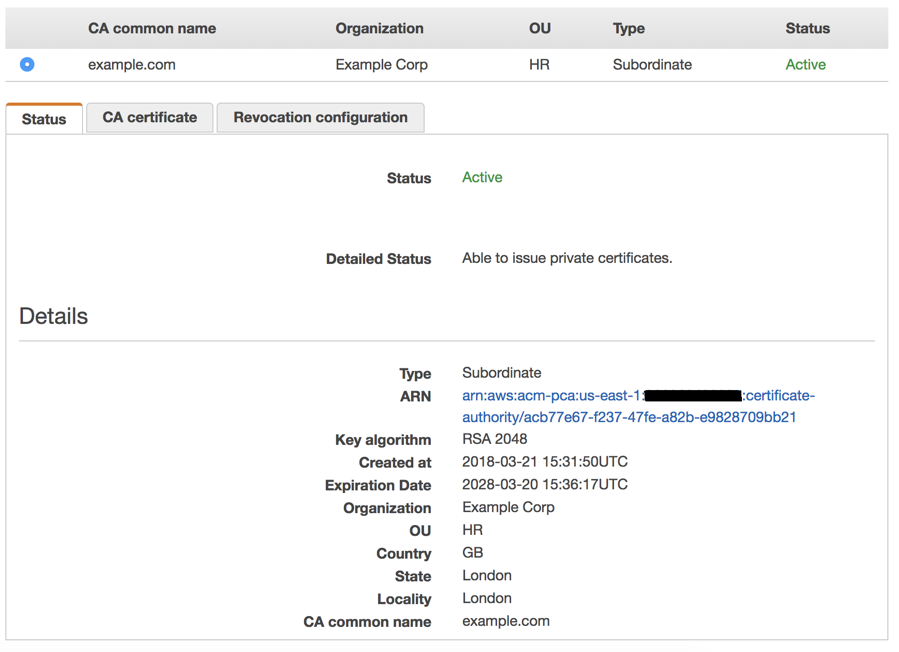Click the Organization column header
This screenshot has height=652, width=899.
click(379, 28)
